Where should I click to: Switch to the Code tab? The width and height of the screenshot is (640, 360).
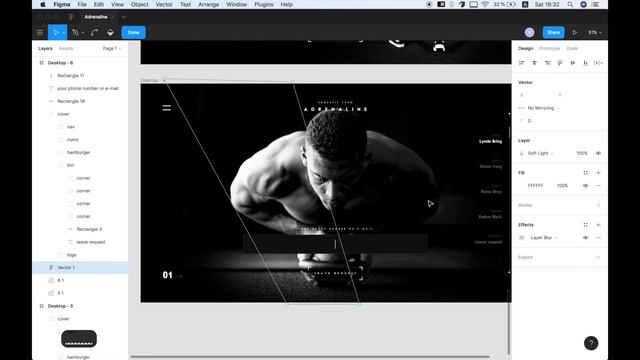coord(572,48)
